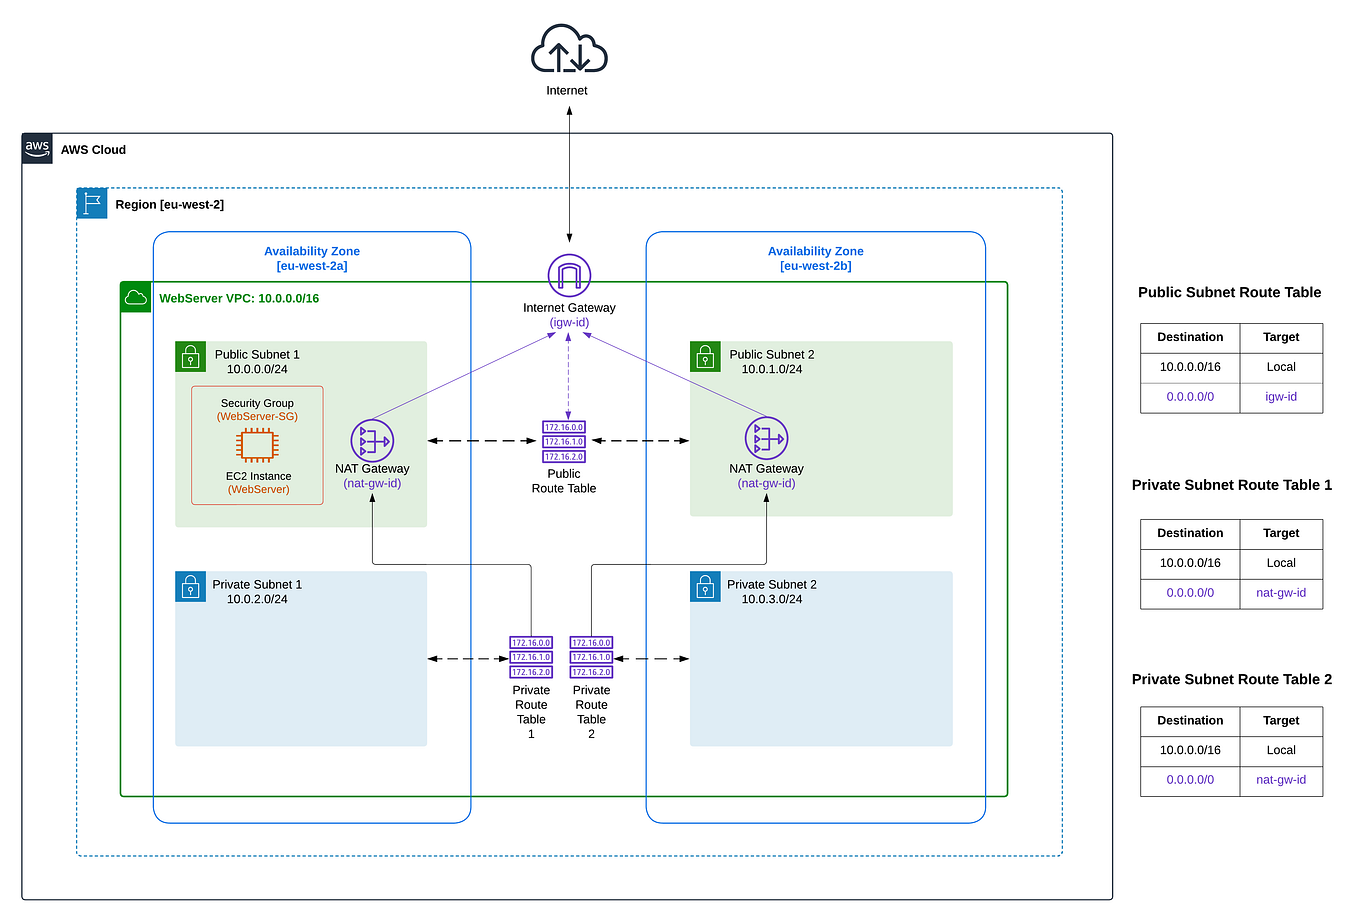Click the Private Subnet 2 lock icon

tap(705, 586)
